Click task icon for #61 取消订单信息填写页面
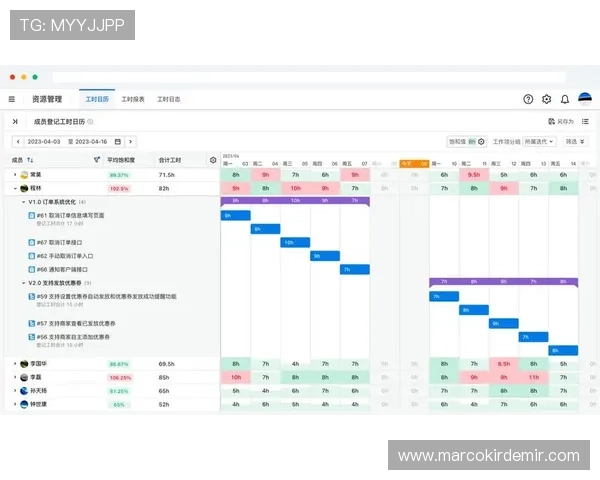600x480 pixels. tap(32, 216)
